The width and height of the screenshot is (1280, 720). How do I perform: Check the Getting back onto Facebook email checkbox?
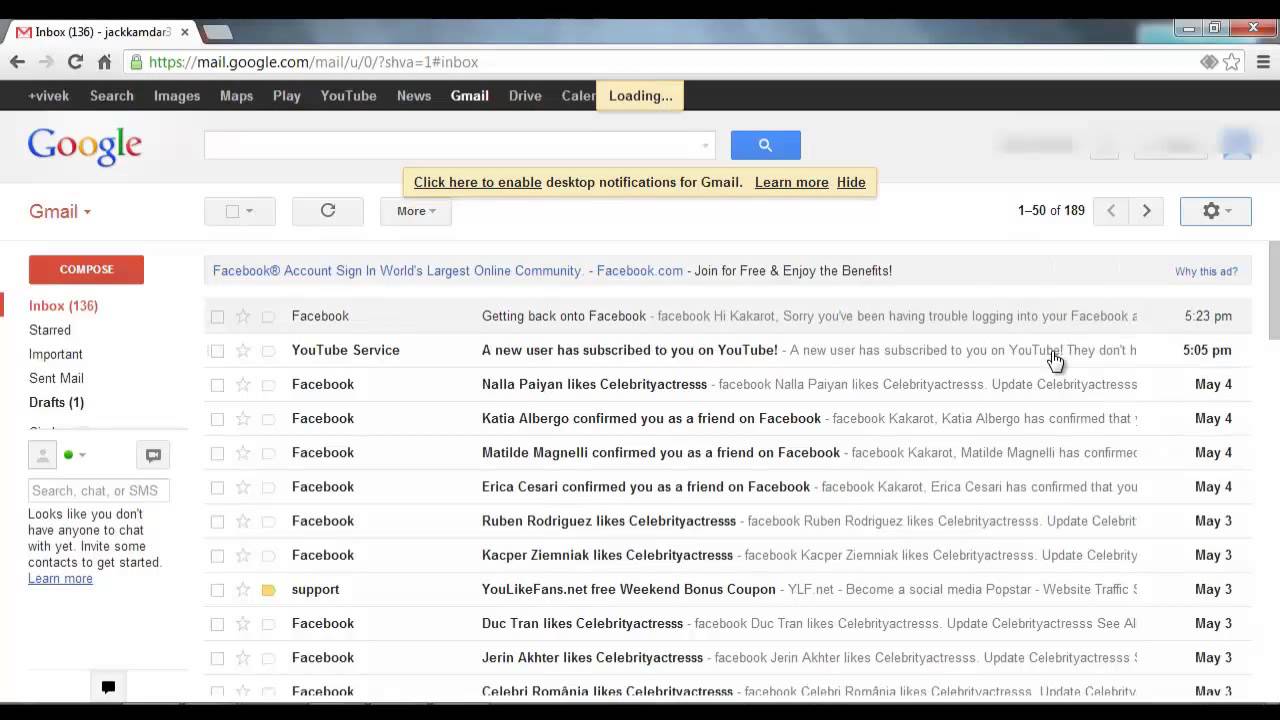(217, 316)
